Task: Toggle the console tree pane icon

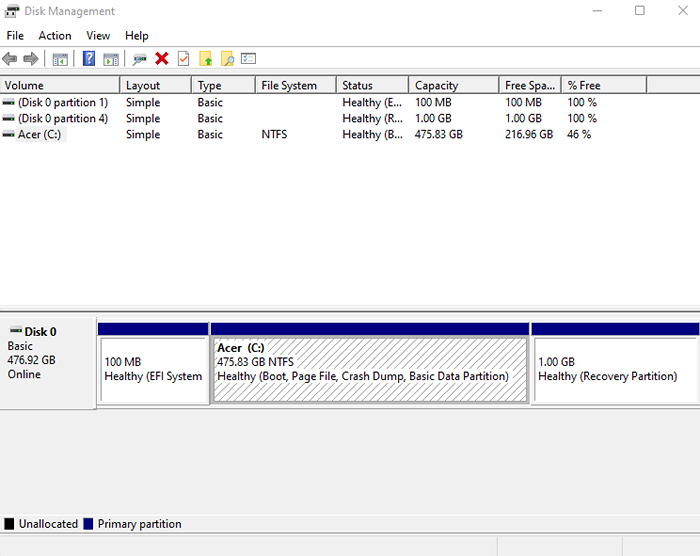Action: click(60, 59)
